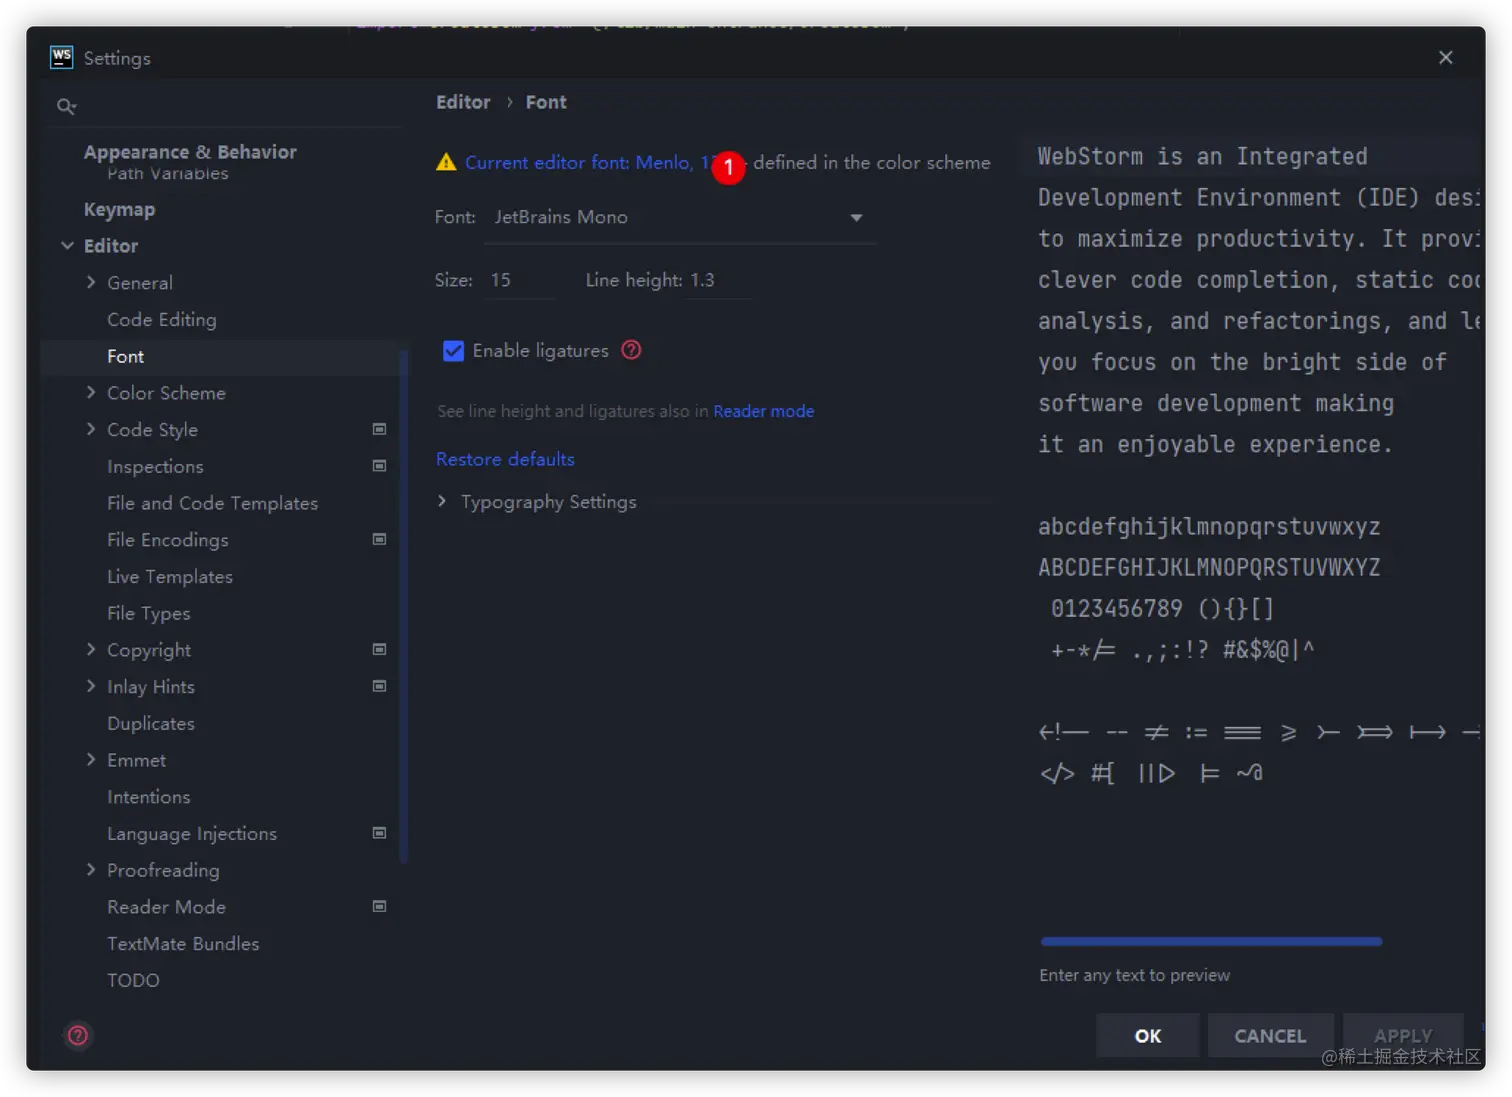Click project-level icon beside Language Injections

pos(379,833)
